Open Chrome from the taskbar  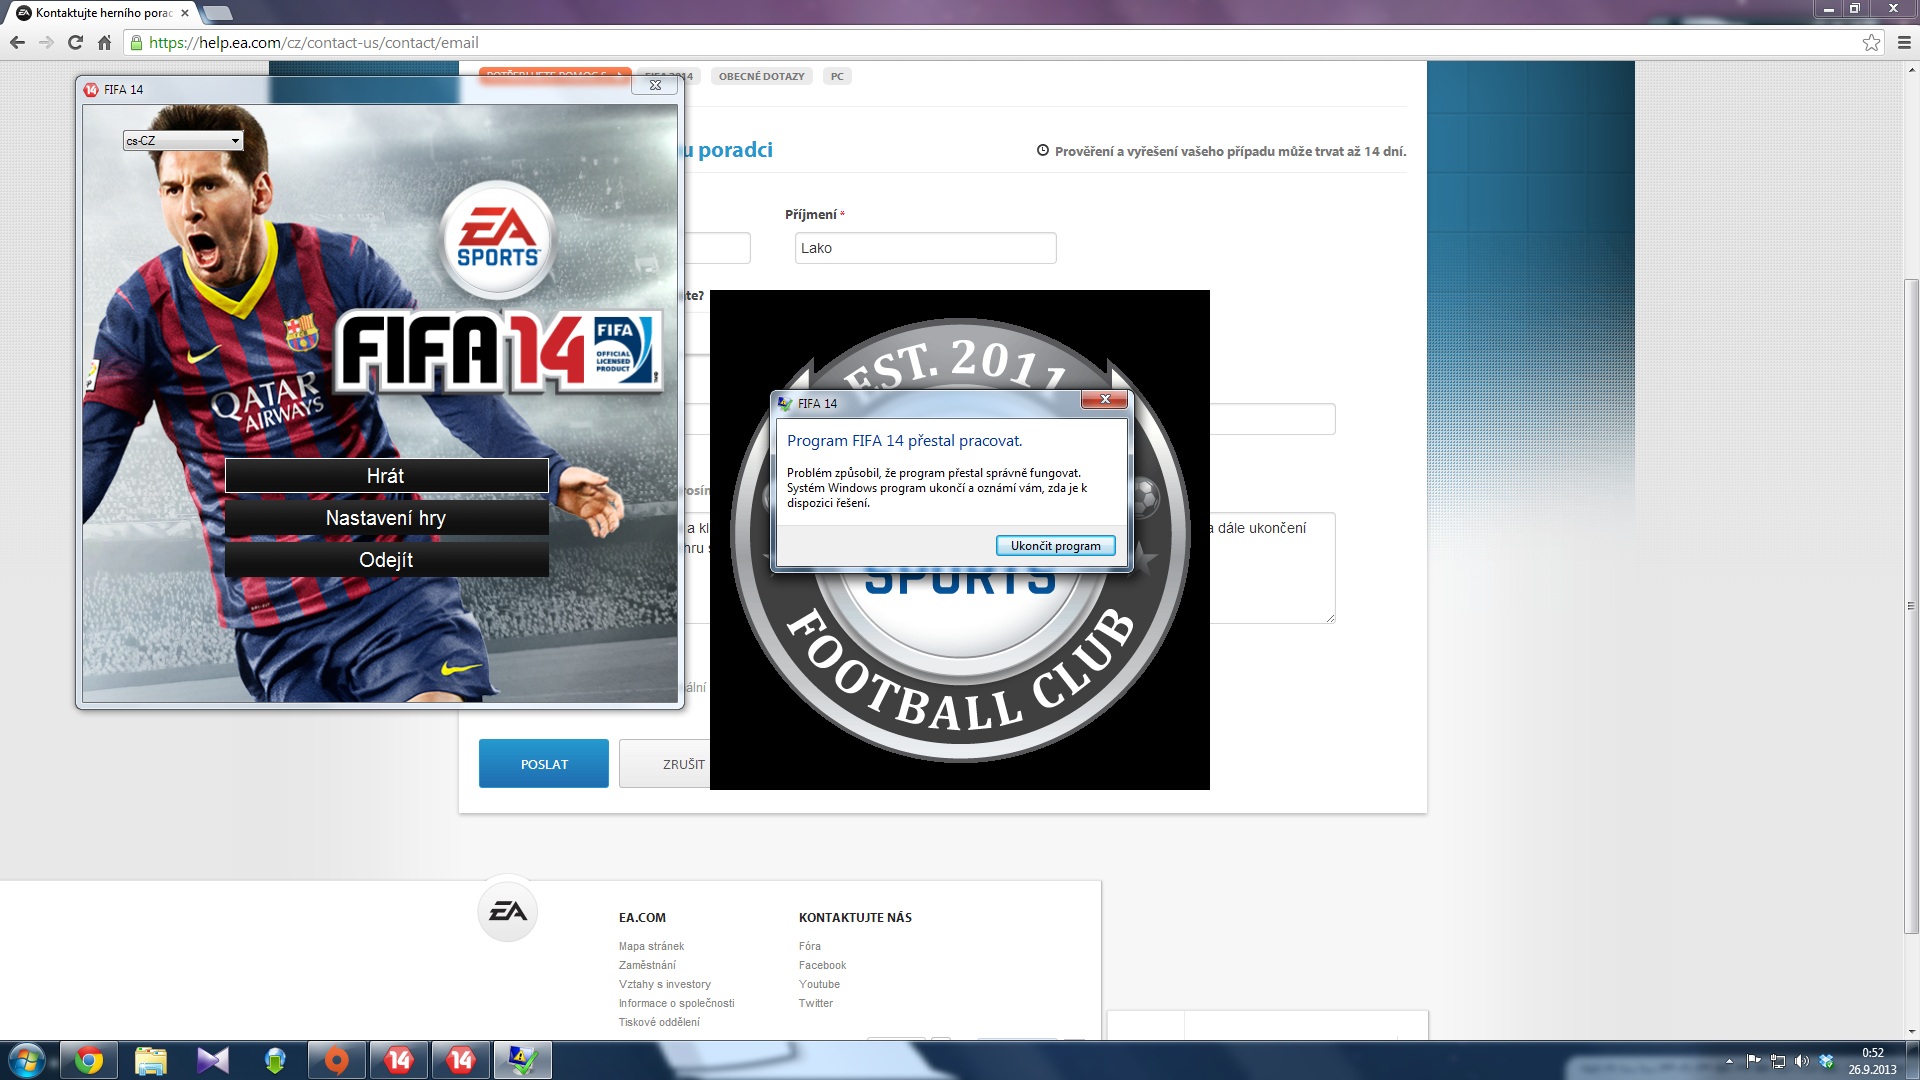pos(89,1060)
